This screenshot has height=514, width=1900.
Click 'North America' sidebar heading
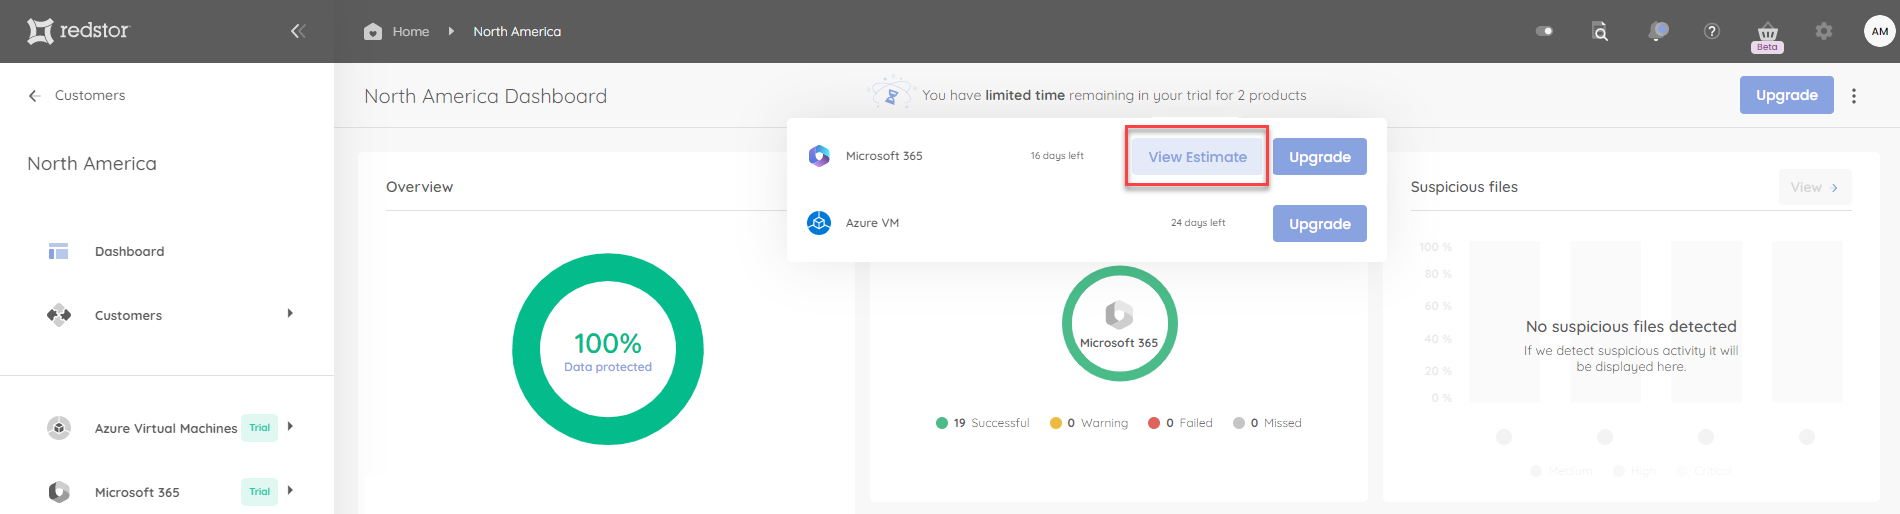92,164
